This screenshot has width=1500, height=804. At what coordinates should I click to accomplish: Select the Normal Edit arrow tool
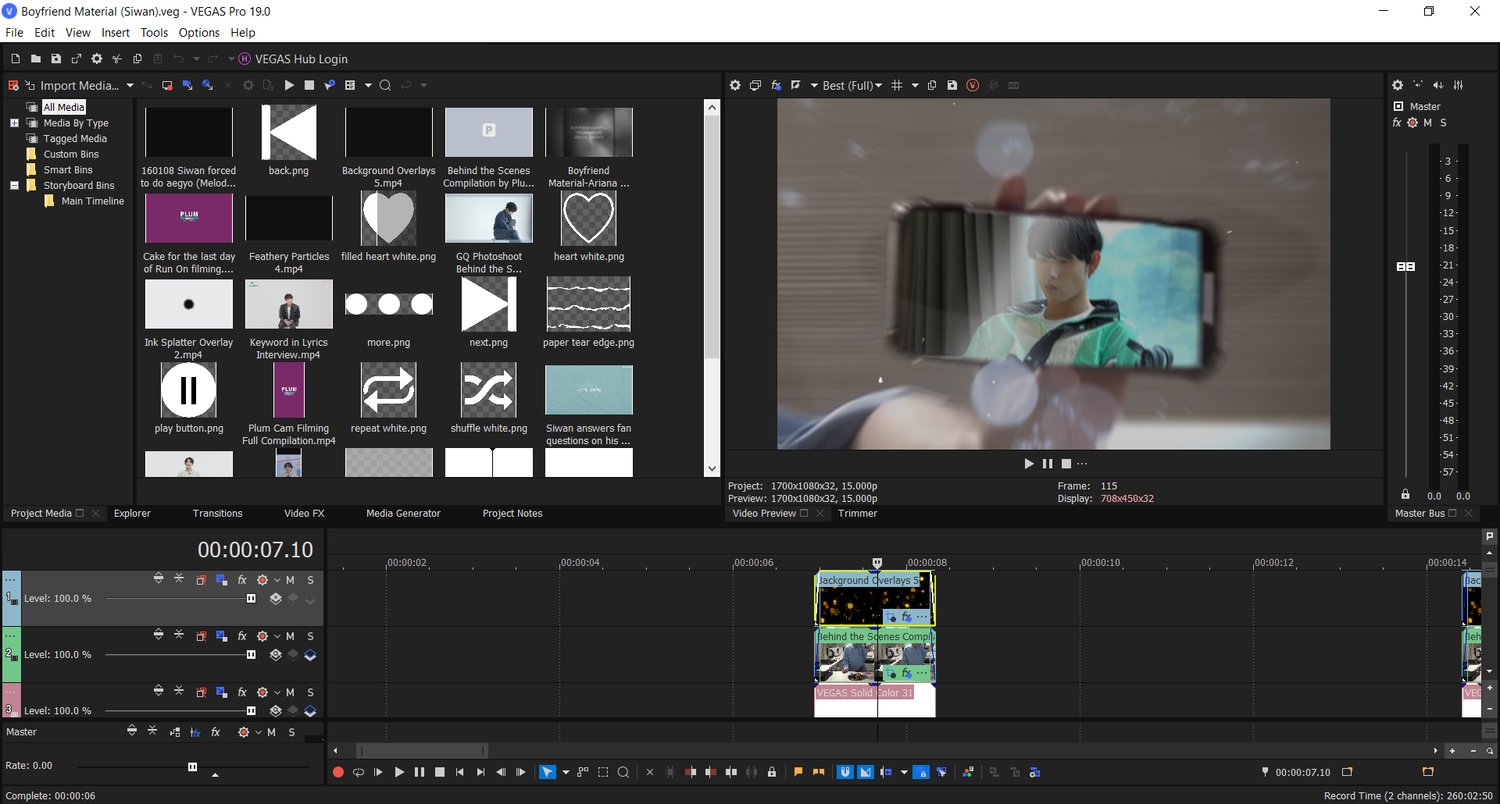[x=547, y=772]
